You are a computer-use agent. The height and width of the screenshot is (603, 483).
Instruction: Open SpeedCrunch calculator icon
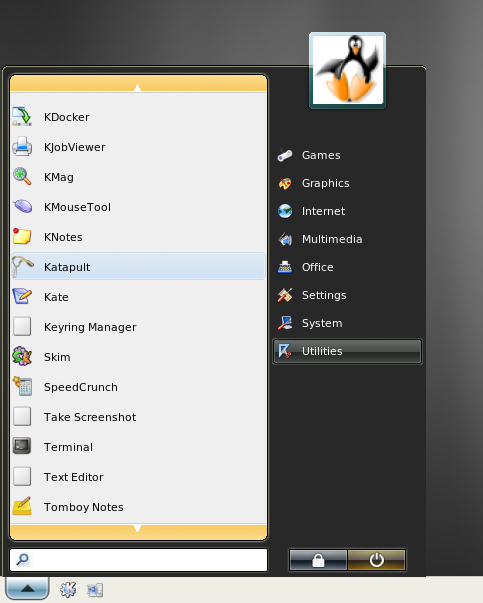pos(22,387)
